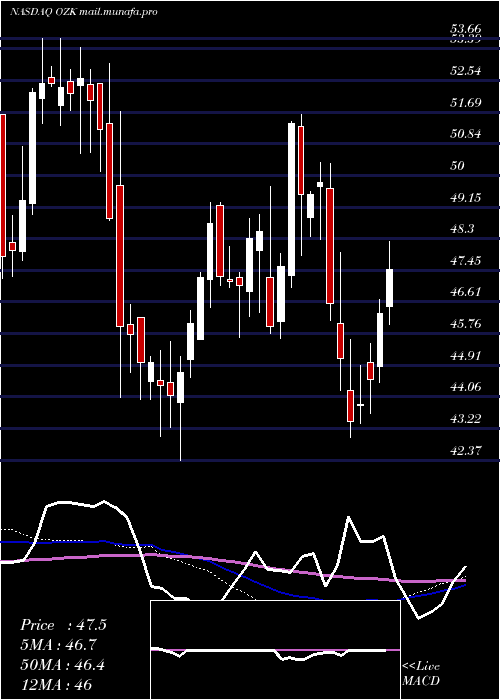
Task: Click the 5MA : 46.7 readout
Action: pyautogui.click(x=58, y=645)
